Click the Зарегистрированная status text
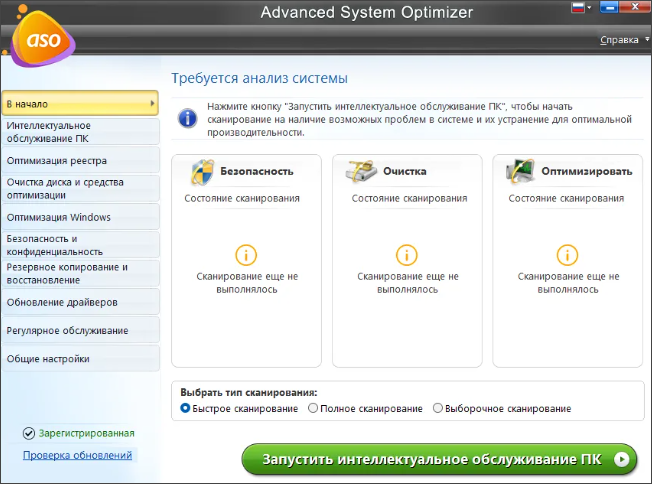 pos(86,433)
